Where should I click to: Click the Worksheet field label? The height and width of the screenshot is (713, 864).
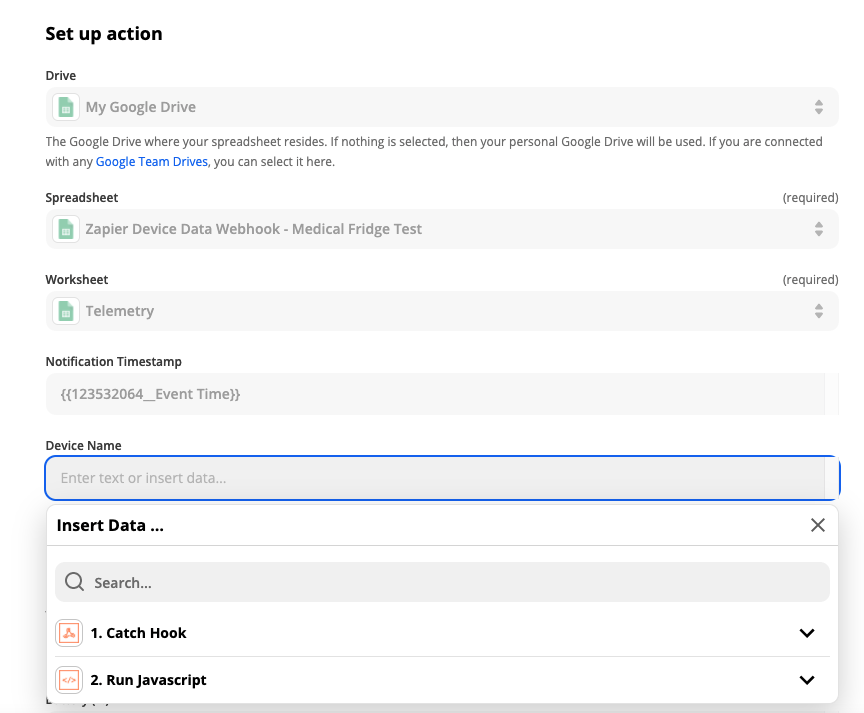point(77,279)
